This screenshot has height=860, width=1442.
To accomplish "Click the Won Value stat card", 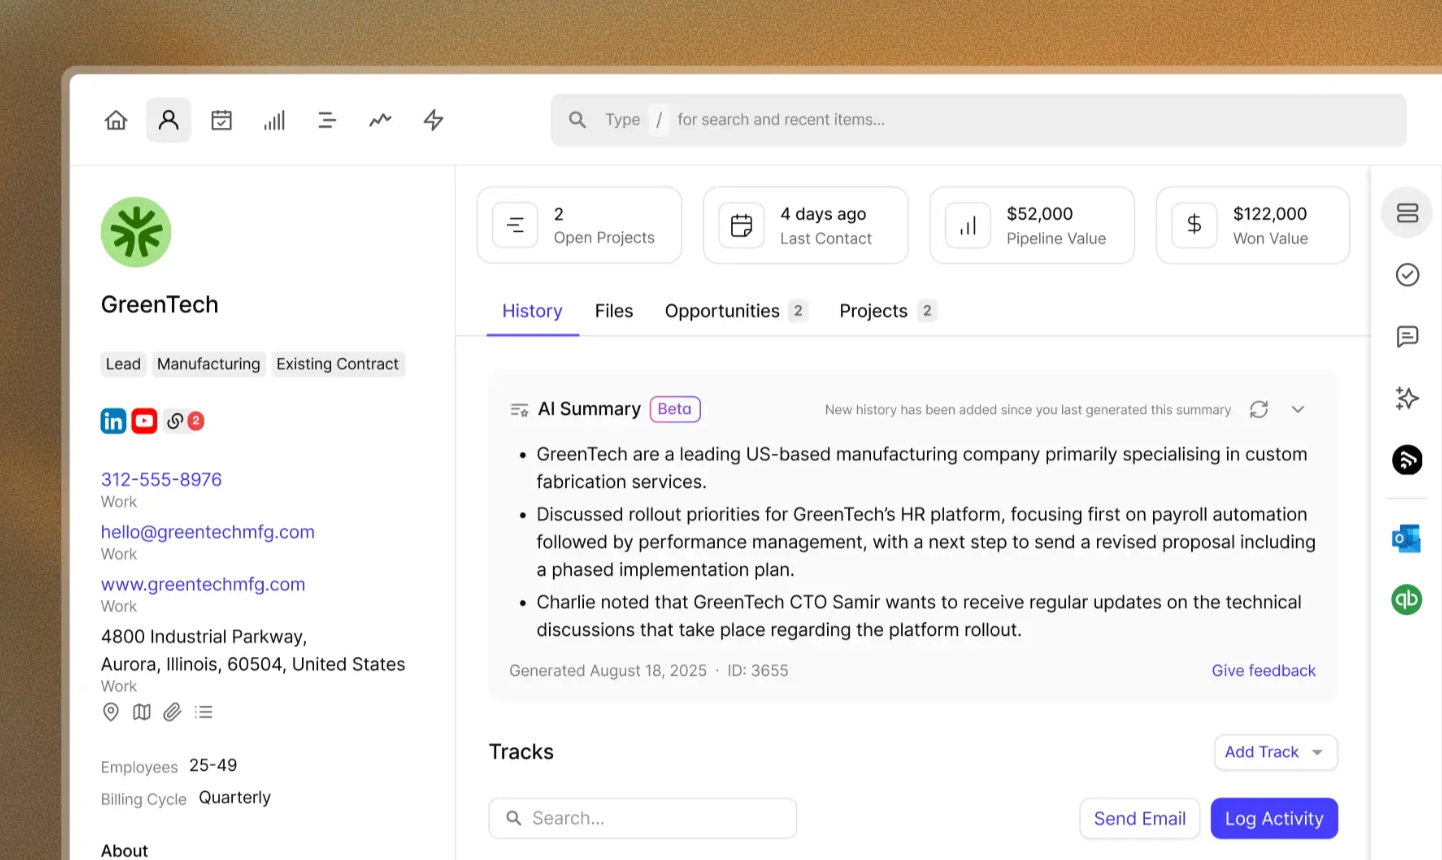I will click(1253, 225).
